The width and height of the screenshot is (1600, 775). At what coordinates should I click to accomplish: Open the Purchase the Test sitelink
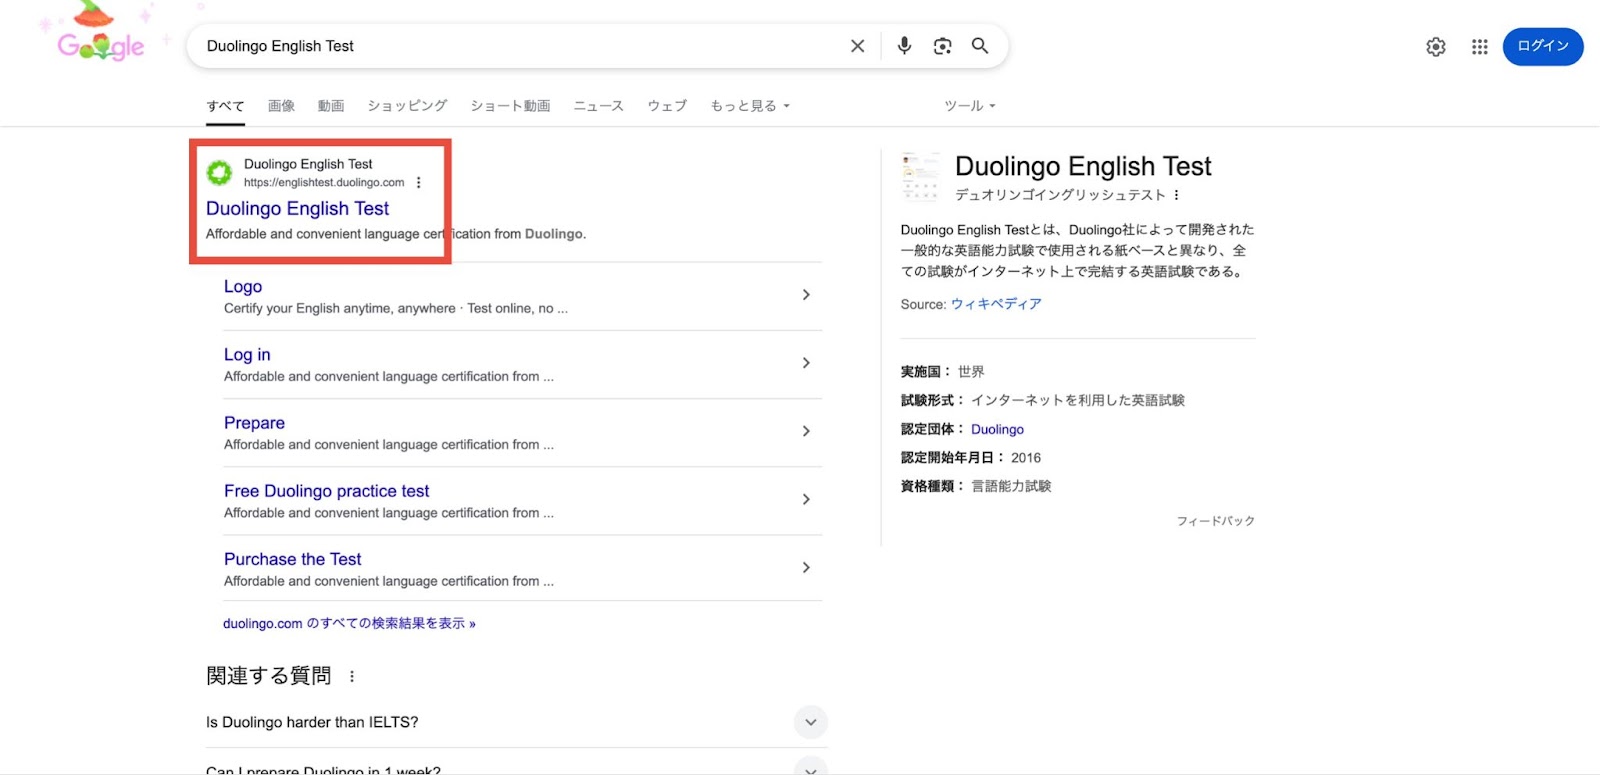(292, 559)
